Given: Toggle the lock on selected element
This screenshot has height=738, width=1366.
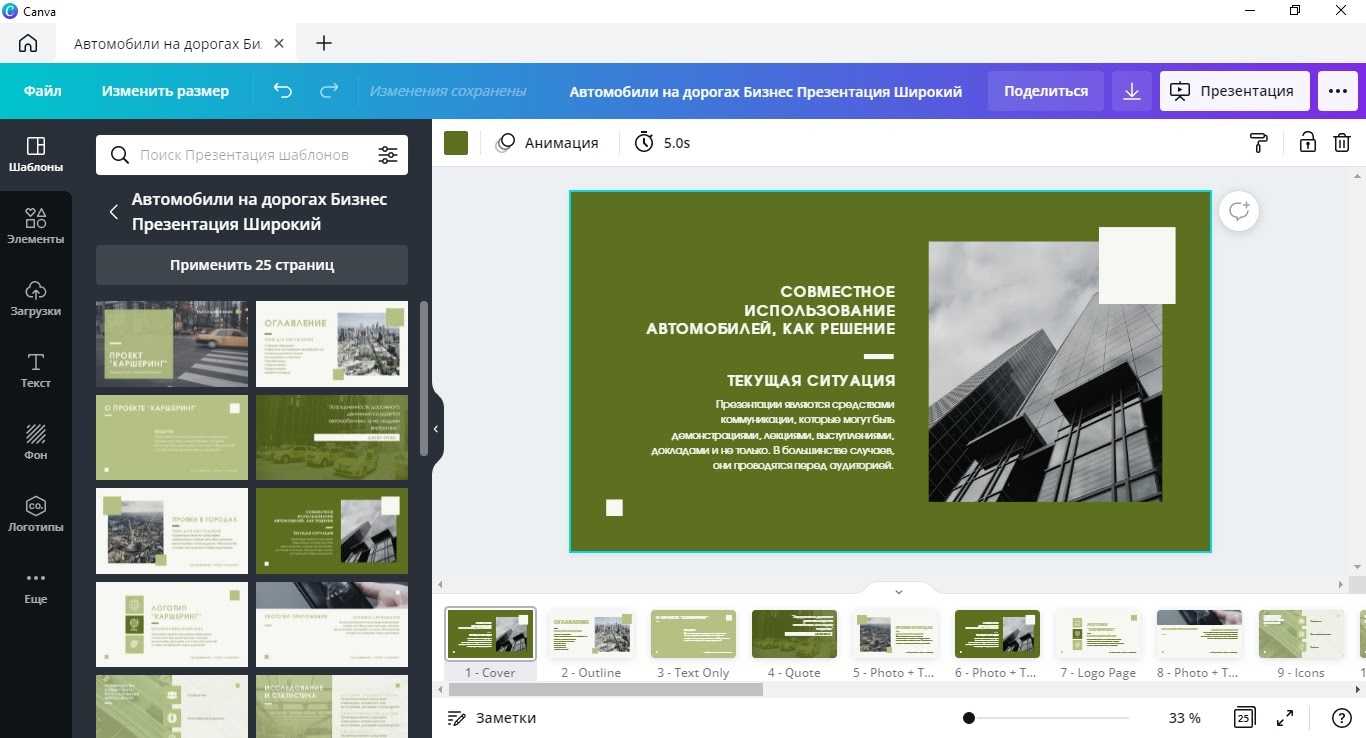Looking at the screenshot, I should coord(1307,143).
